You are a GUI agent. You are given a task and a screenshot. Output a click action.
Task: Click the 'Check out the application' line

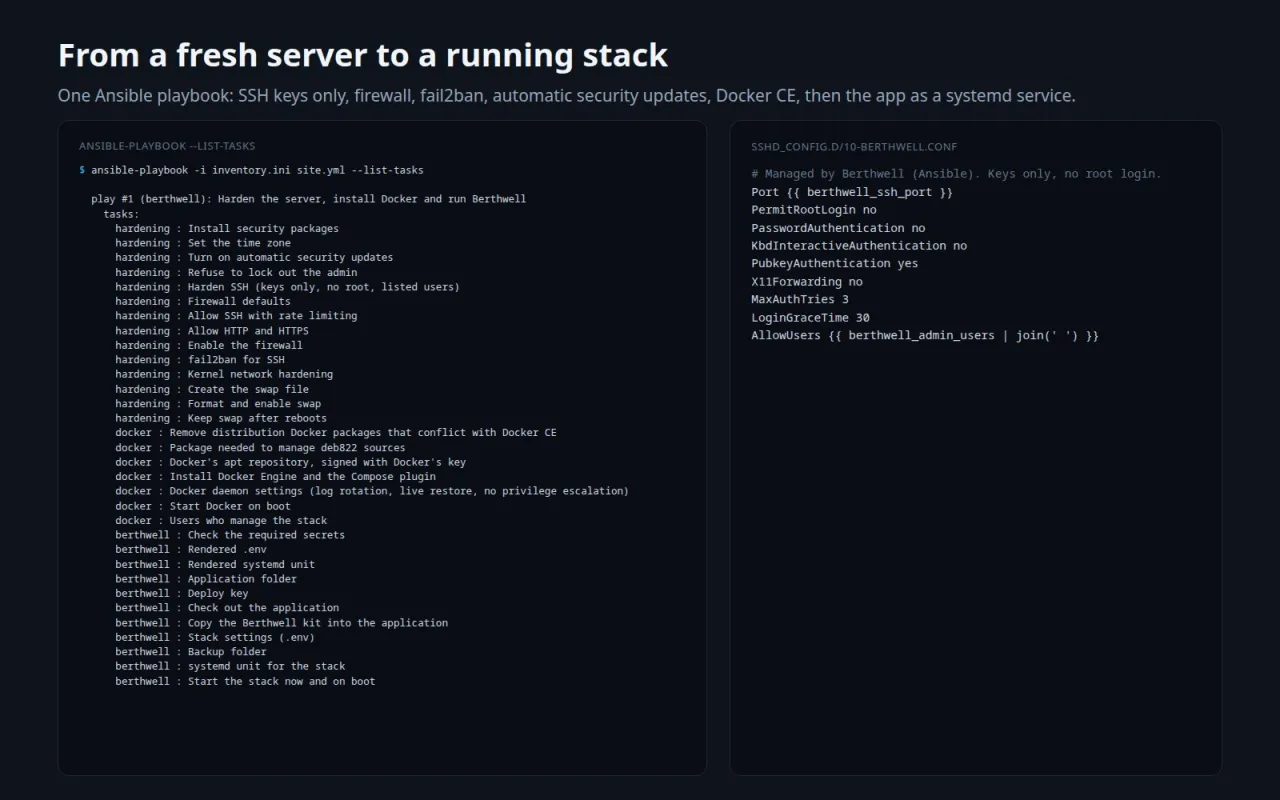(x=227, y=608)
